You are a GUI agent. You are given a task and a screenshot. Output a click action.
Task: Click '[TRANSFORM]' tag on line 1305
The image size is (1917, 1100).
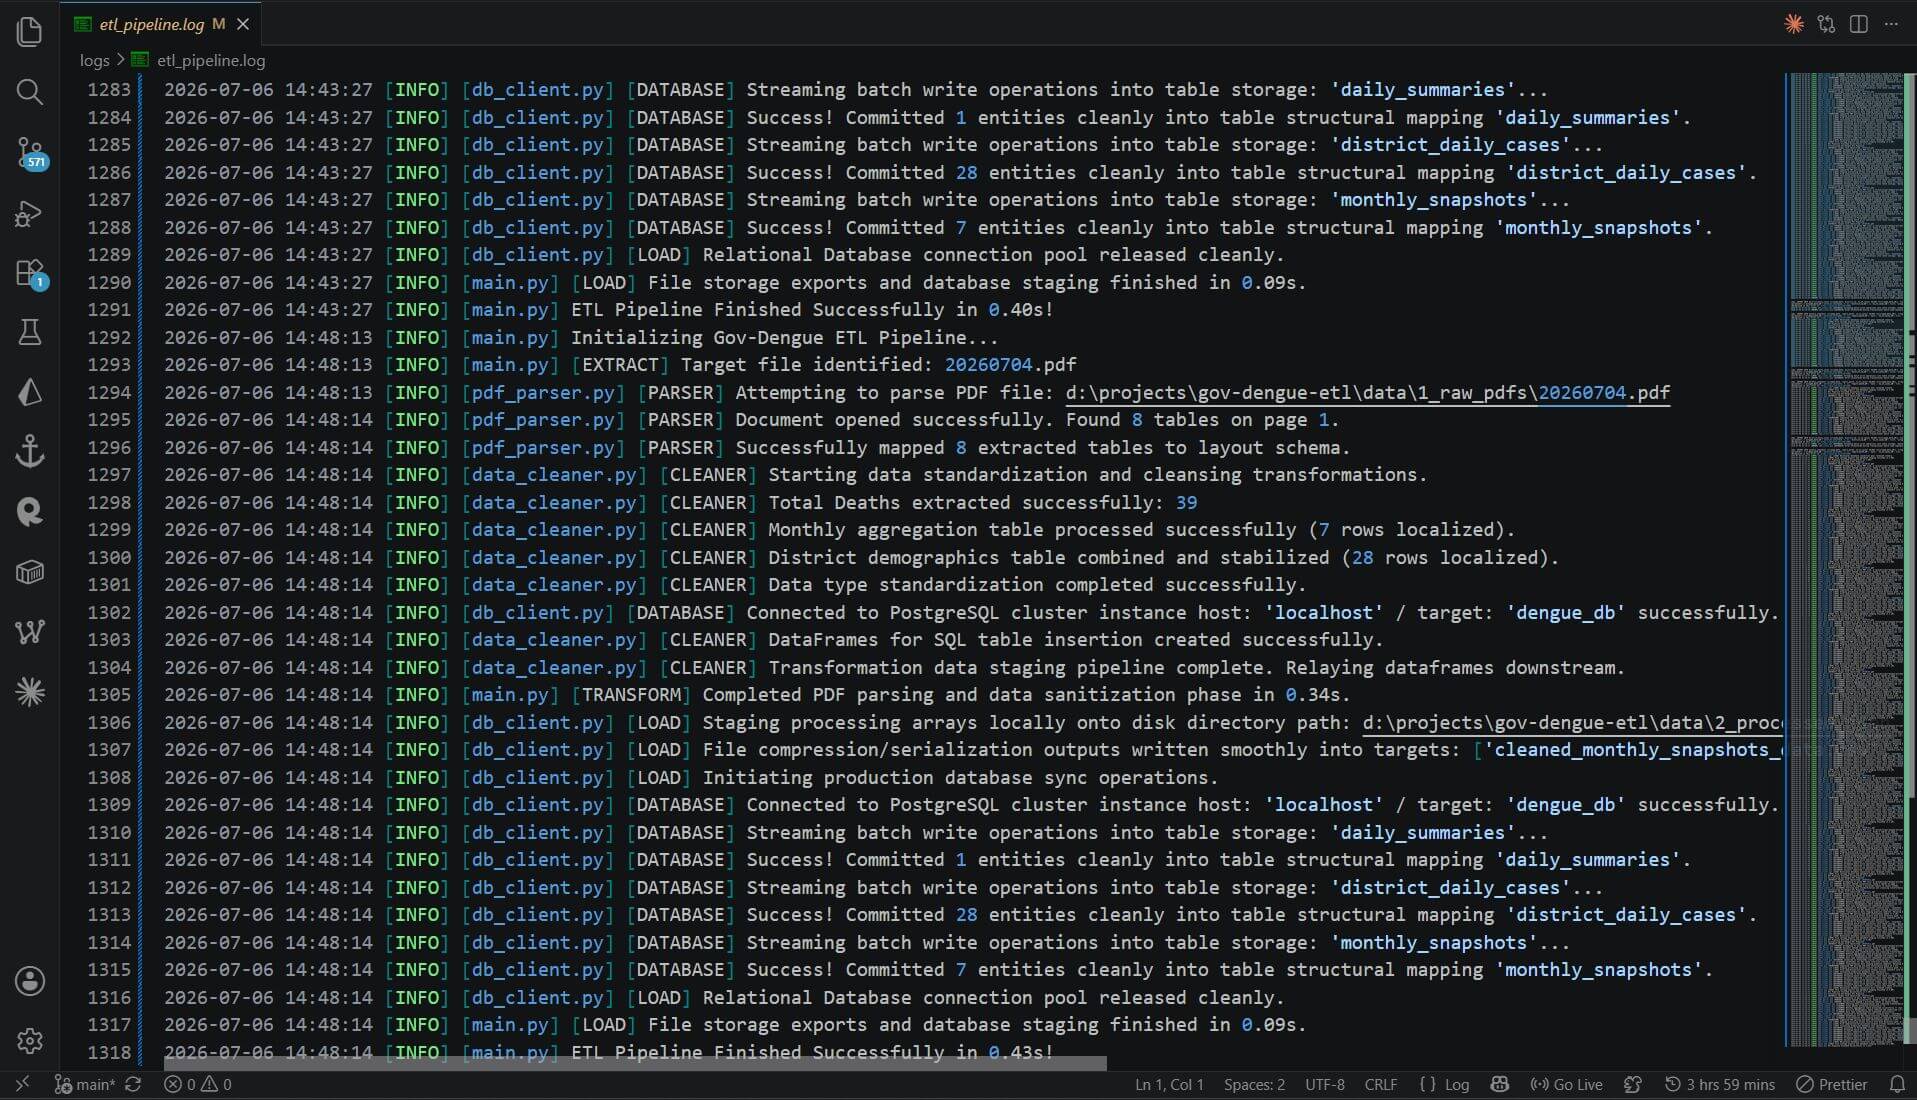(x=631, y=695)
